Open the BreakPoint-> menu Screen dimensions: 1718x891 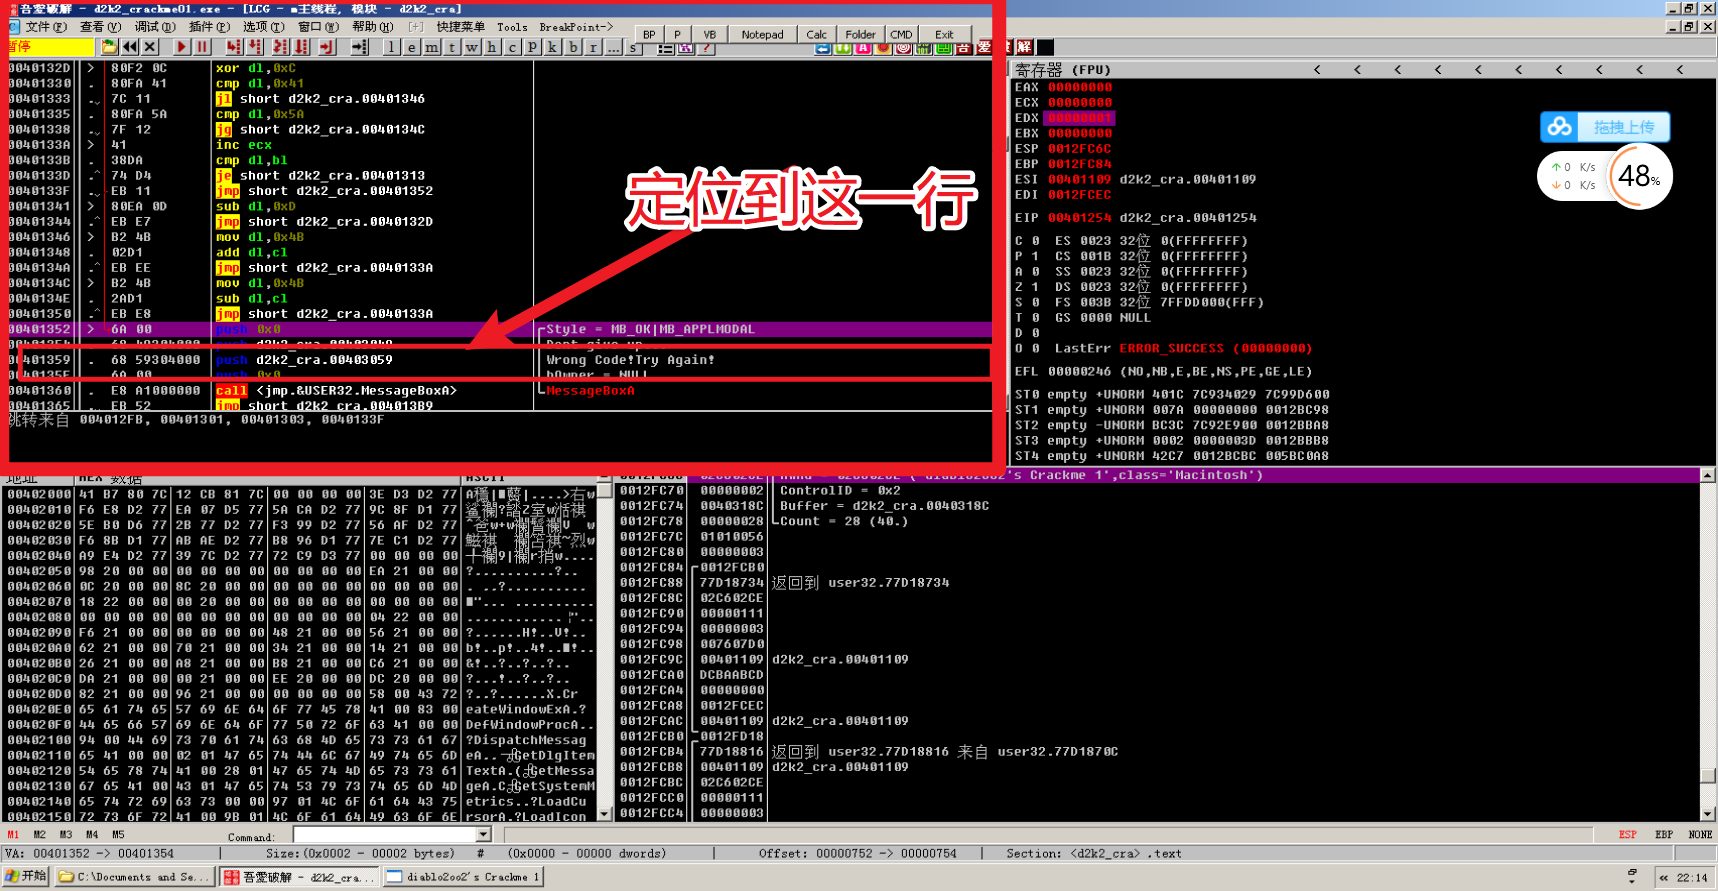click(576, 27)
